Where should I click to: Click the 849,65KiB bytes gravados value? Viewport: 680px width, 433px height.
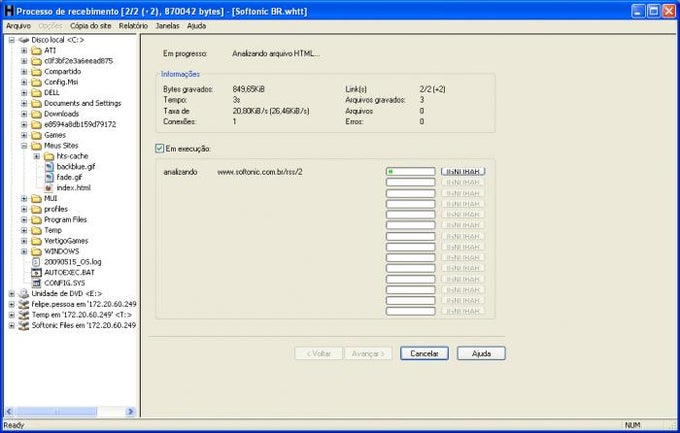[248, 89]
